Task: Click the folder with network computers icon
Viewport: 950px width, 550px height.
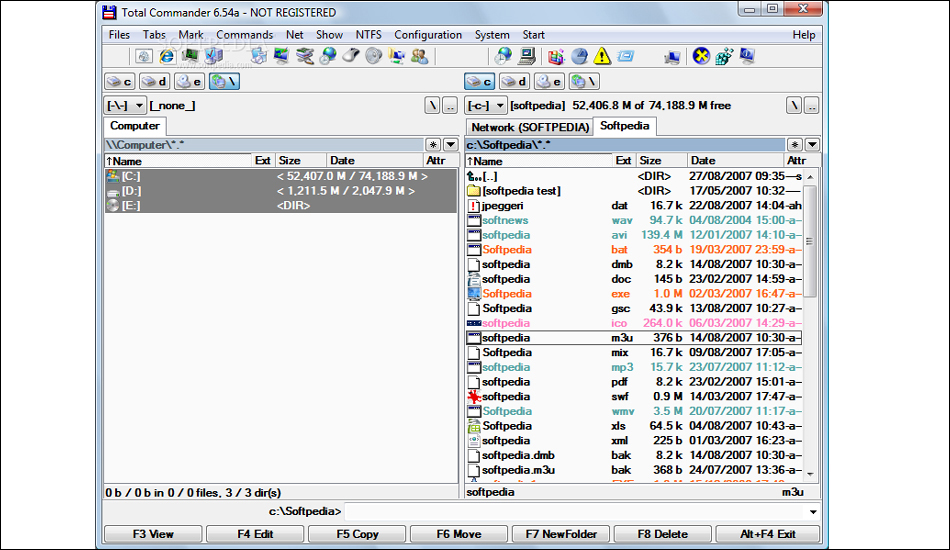Action: [x=397, y=56]
